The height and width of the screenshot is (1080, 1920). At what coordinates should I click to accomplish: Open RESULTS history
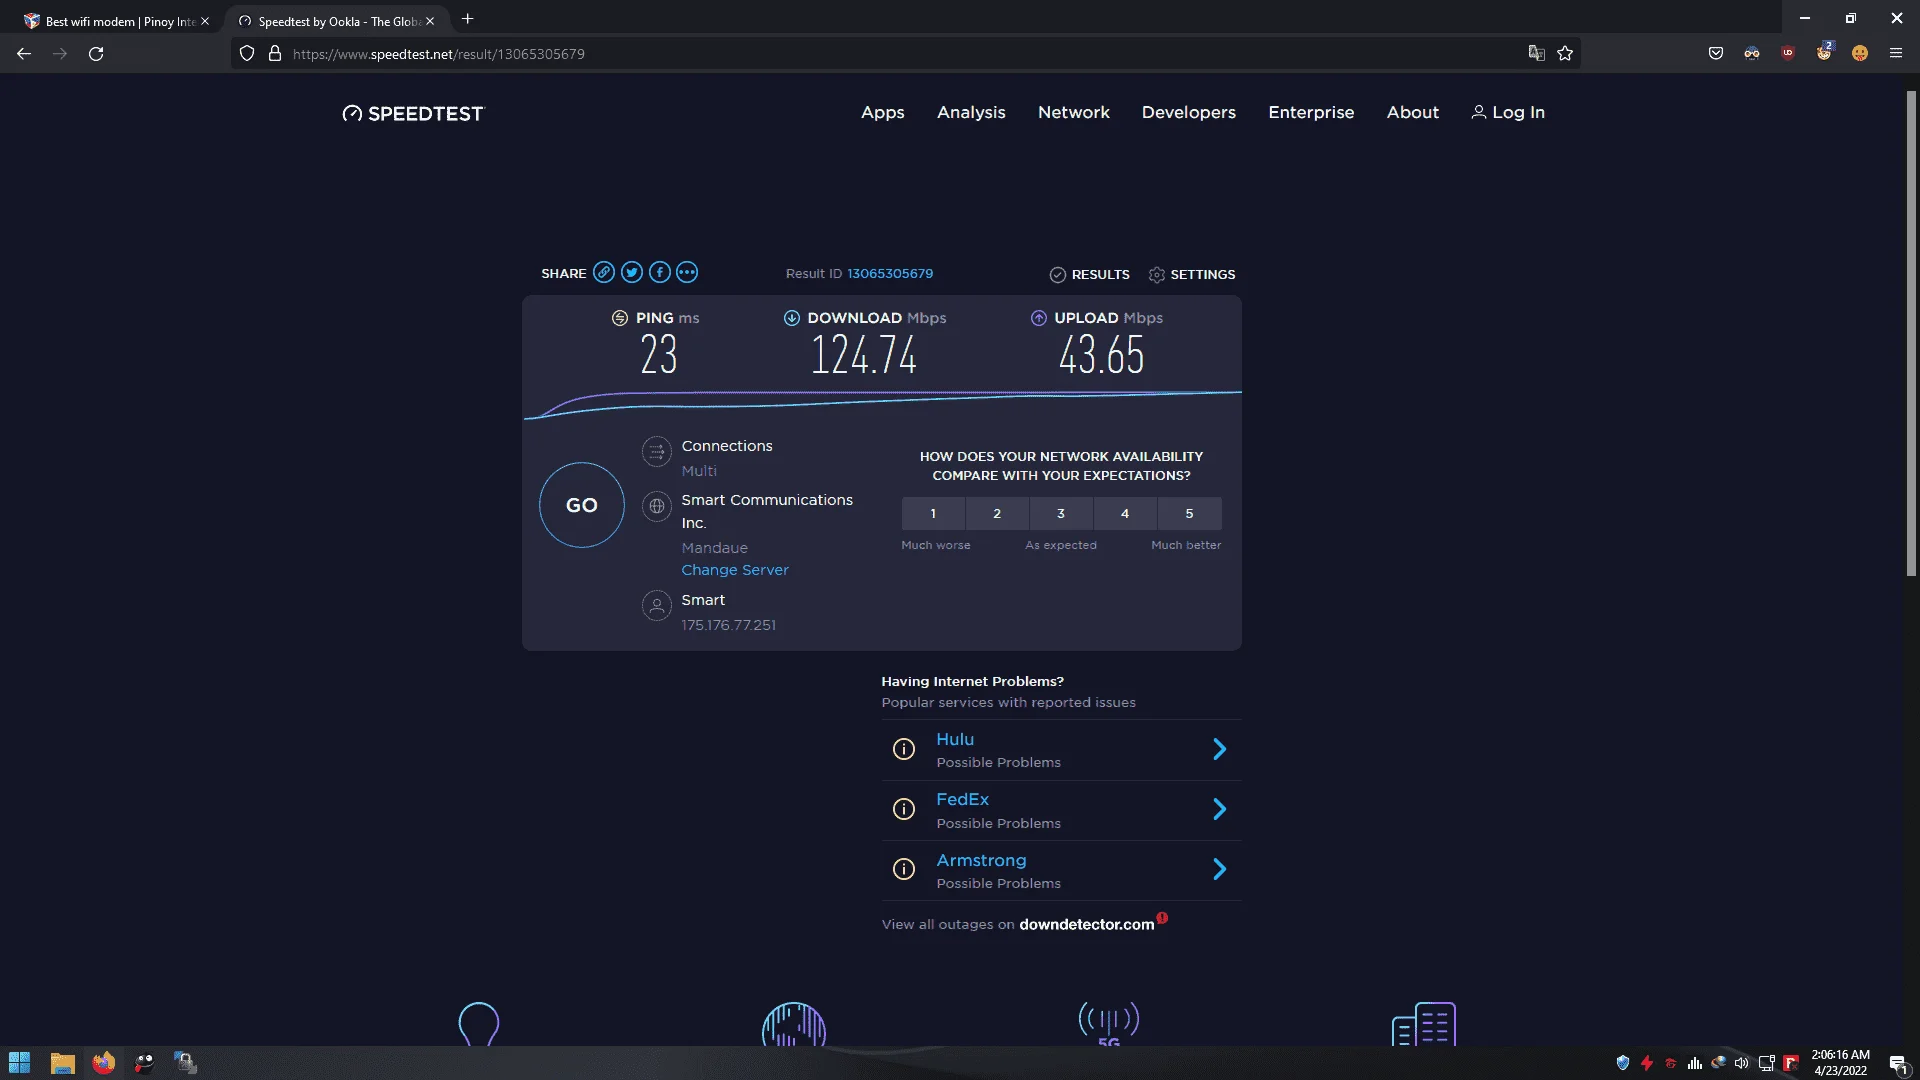point(1090,275)
